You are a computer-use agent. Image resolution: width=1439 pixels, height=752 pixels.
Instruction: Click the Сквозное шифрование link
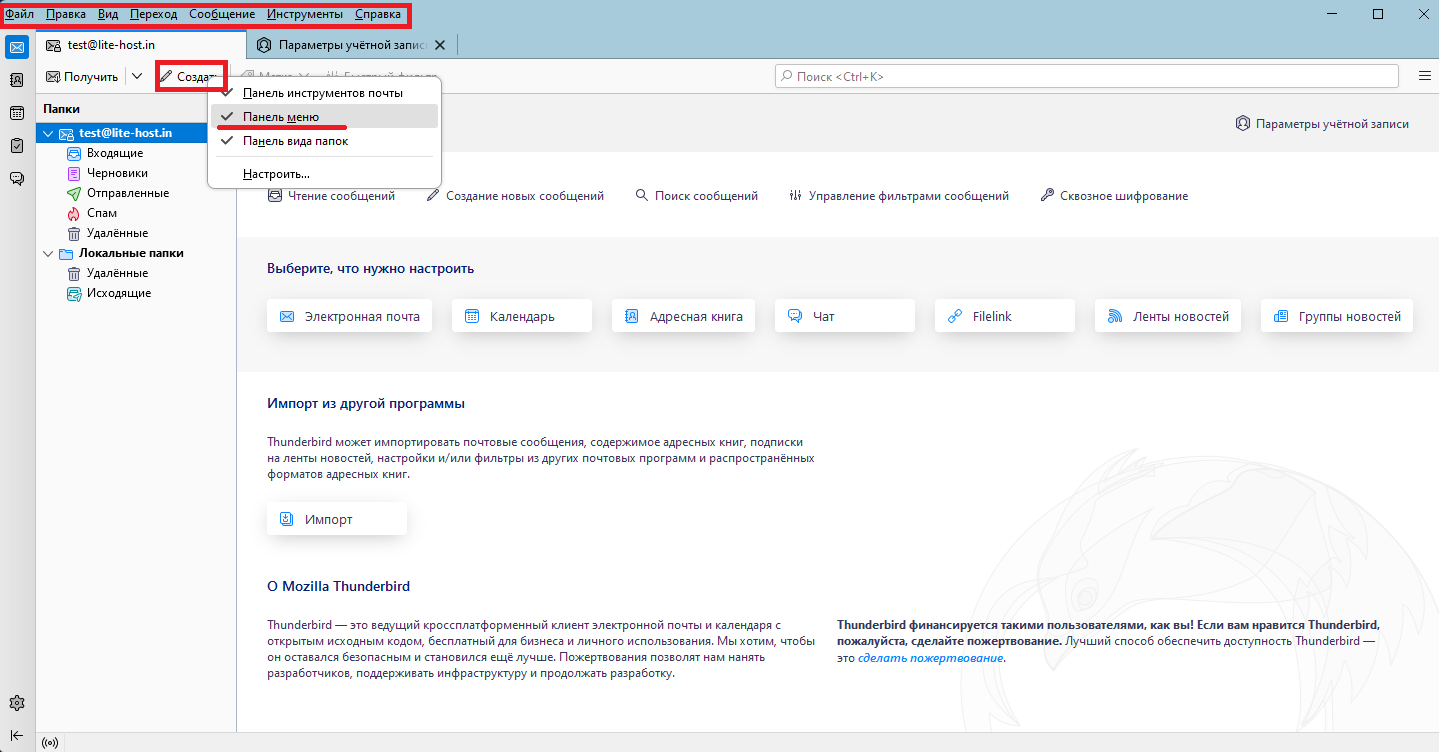[x=1114, y=196]
